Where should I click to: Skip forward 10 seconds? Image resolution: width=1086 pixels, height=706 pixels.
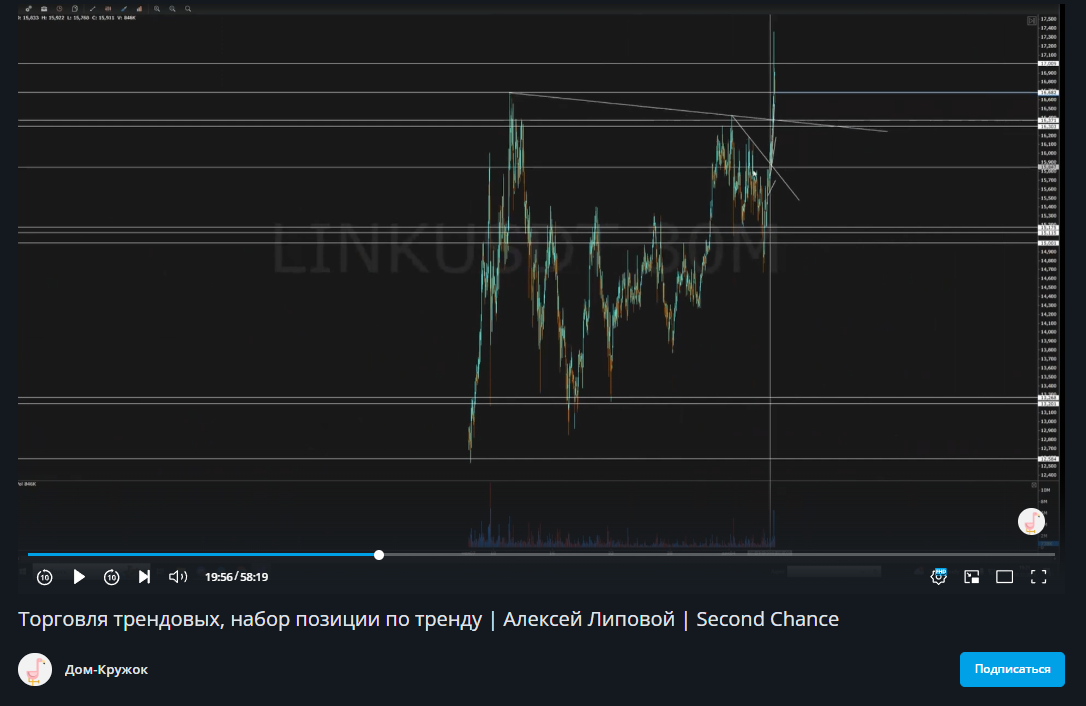point(112,577)
